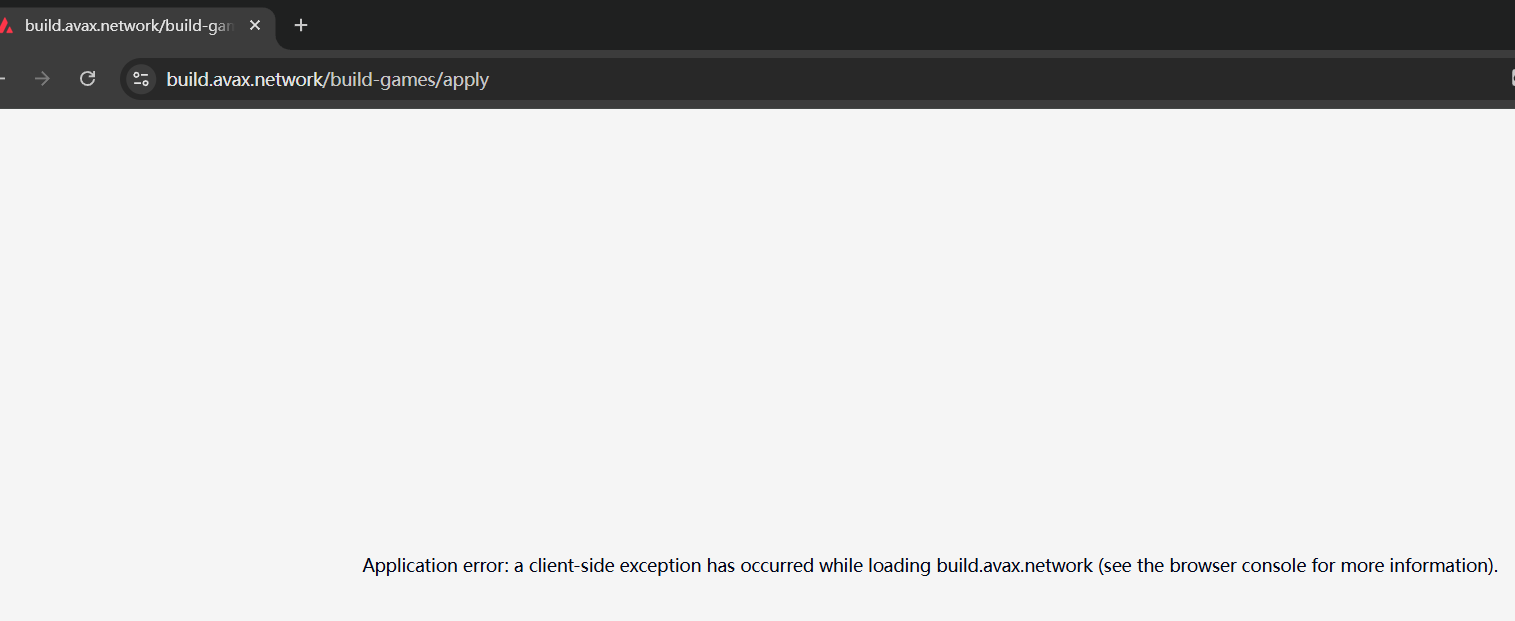This screenshot has height=621, width=1515.
Task: Click the red Avalanche favicon on the tab
Action: 6,25
